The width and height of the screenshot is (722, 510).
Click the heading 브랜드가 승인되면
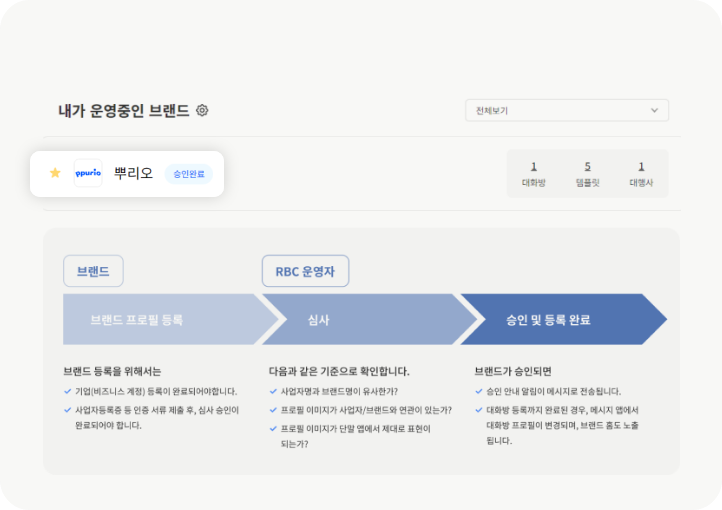513,371
